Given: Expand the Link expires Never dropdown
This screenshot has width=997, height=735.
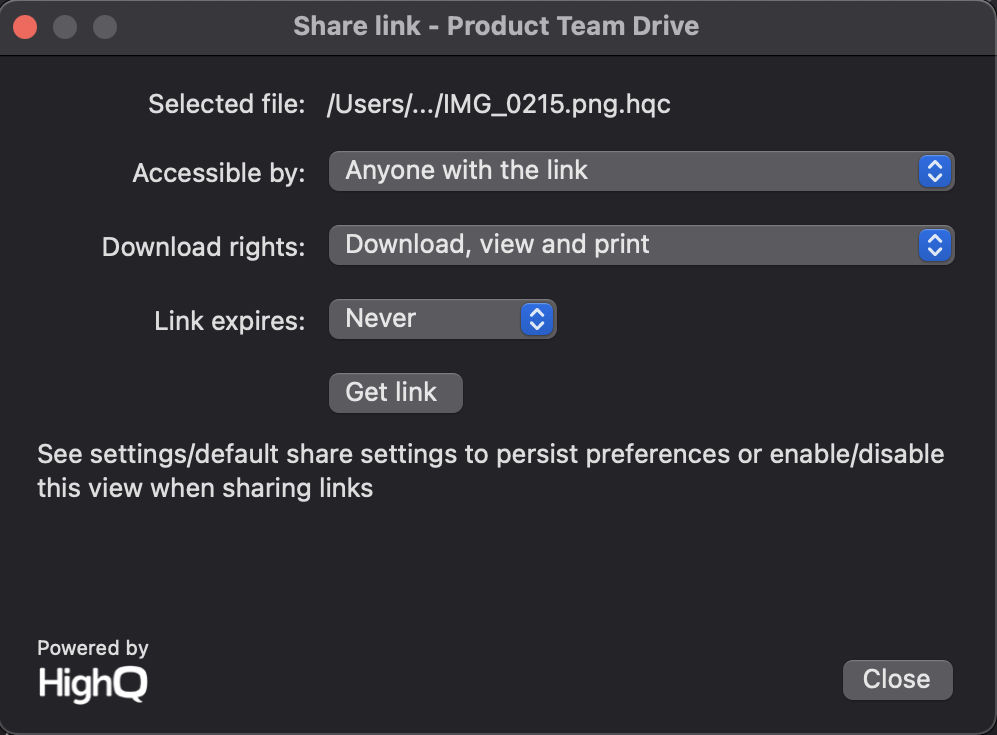Looking at the screenshot, I should (x=443, y=319).
